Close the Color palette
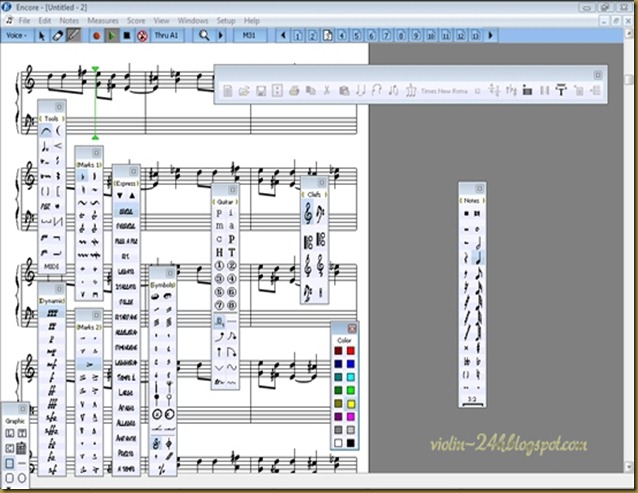 [352, 328]
